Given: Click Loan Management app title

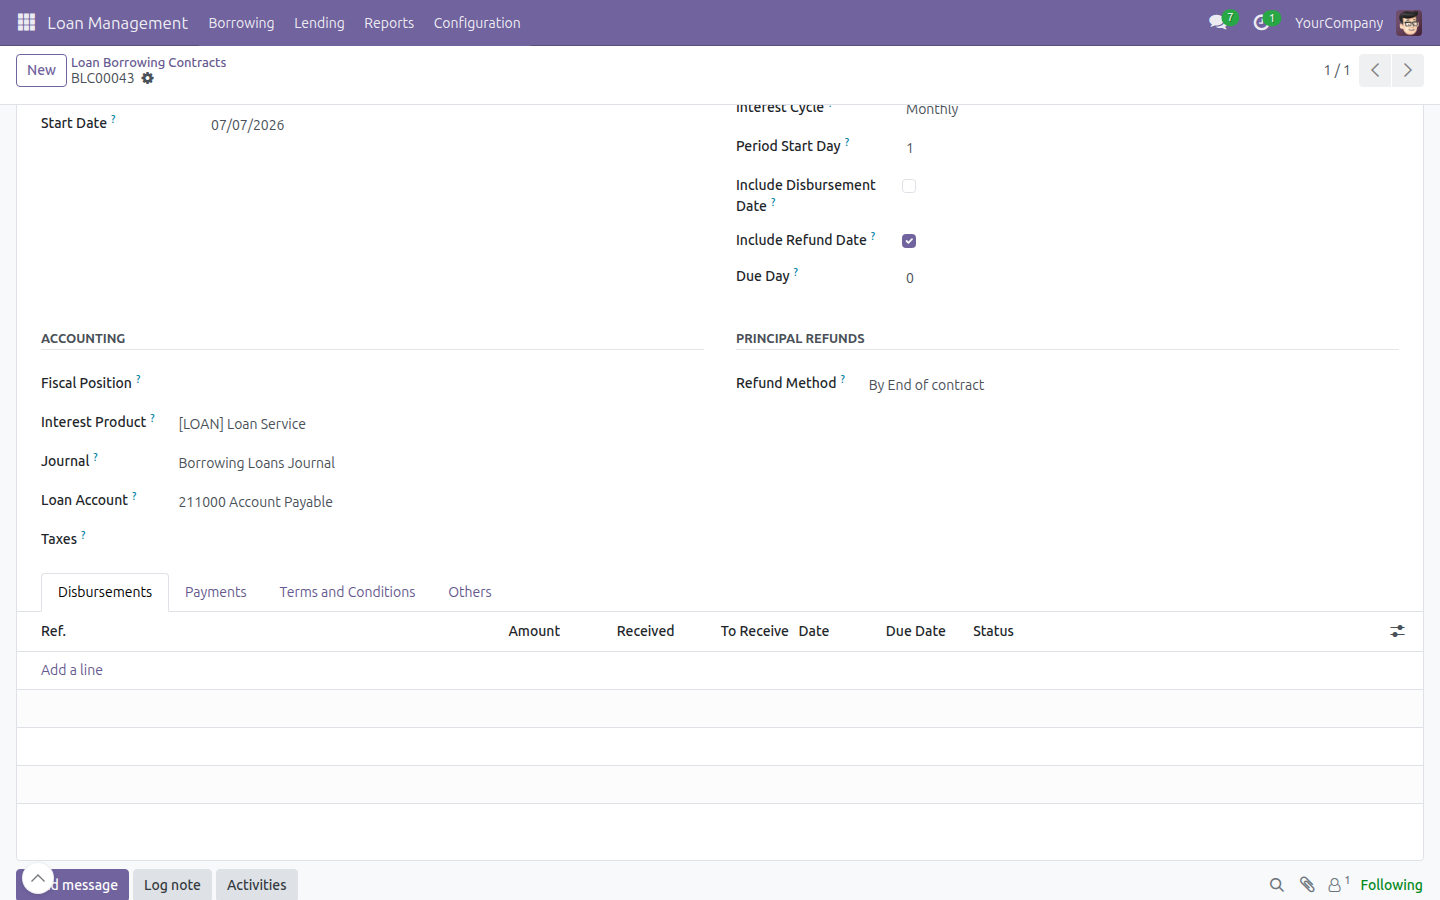Looking at the screenshot, I should click(x=117, y=23).
